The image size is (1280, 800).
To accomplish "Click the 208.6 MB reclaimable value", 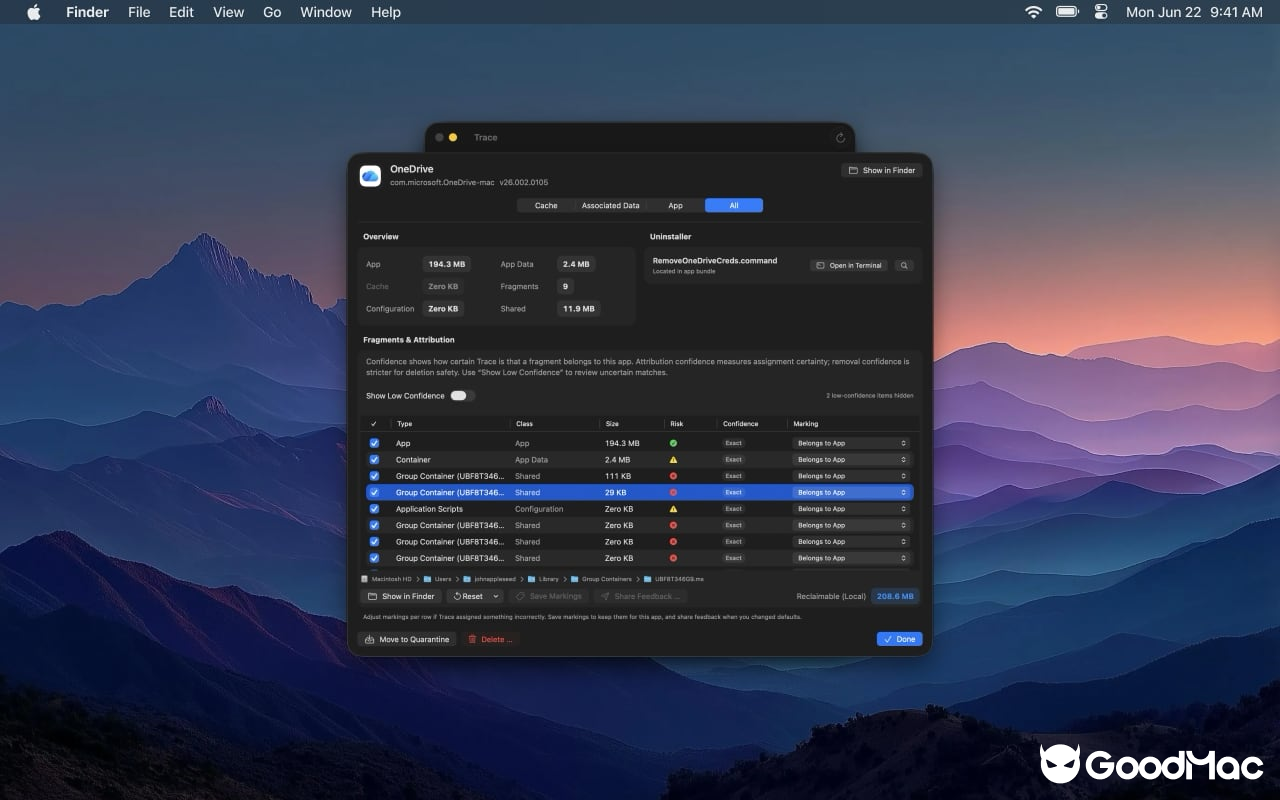I will (x=895, y=596).
